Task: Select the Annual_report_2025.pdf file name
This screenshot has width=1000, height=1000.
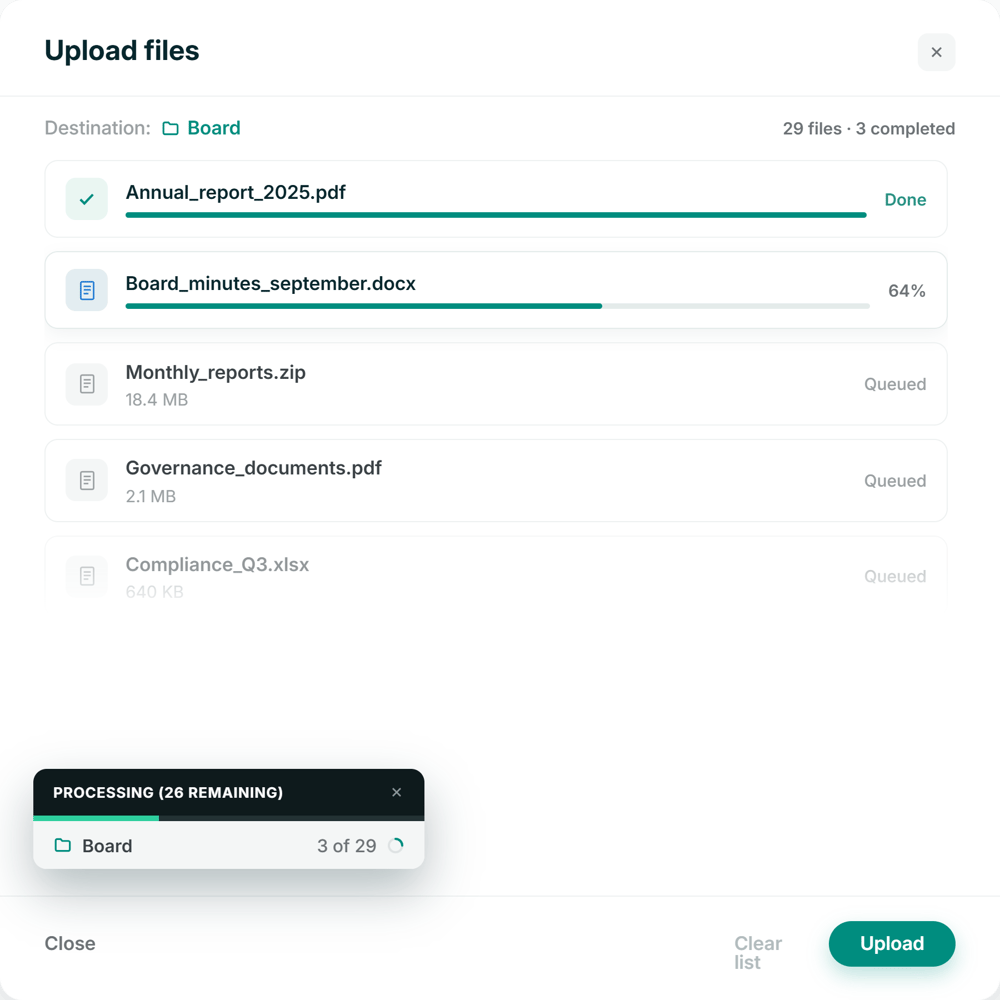Action: tap(235, 192)
